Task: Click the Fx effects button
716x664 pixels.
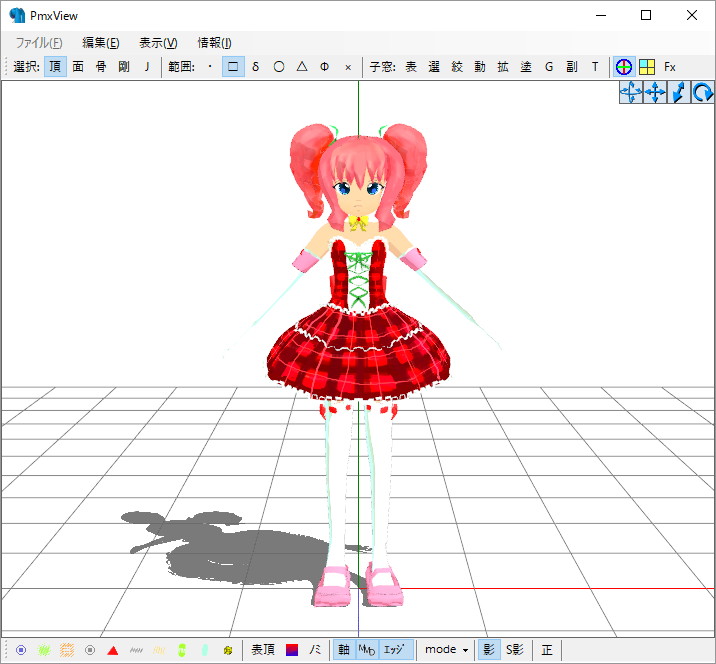Action: point(670,67)
